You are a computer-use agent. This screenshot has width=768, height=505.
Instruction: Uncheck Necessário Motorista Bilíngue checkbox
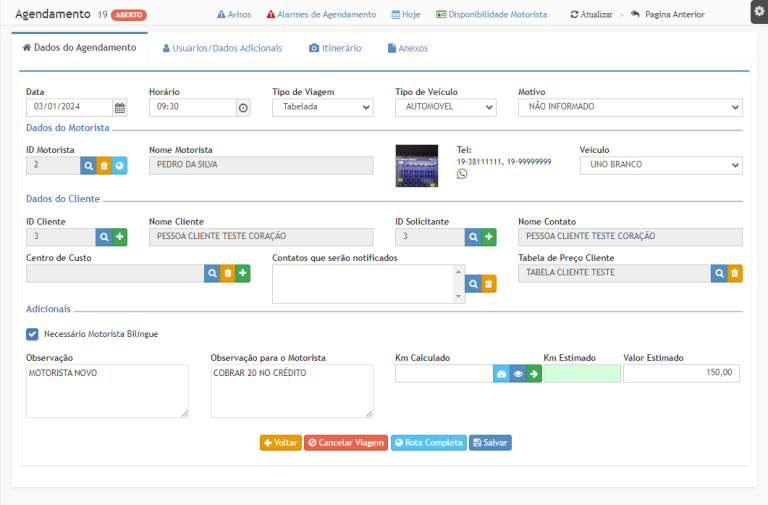(x=32, y=334)
